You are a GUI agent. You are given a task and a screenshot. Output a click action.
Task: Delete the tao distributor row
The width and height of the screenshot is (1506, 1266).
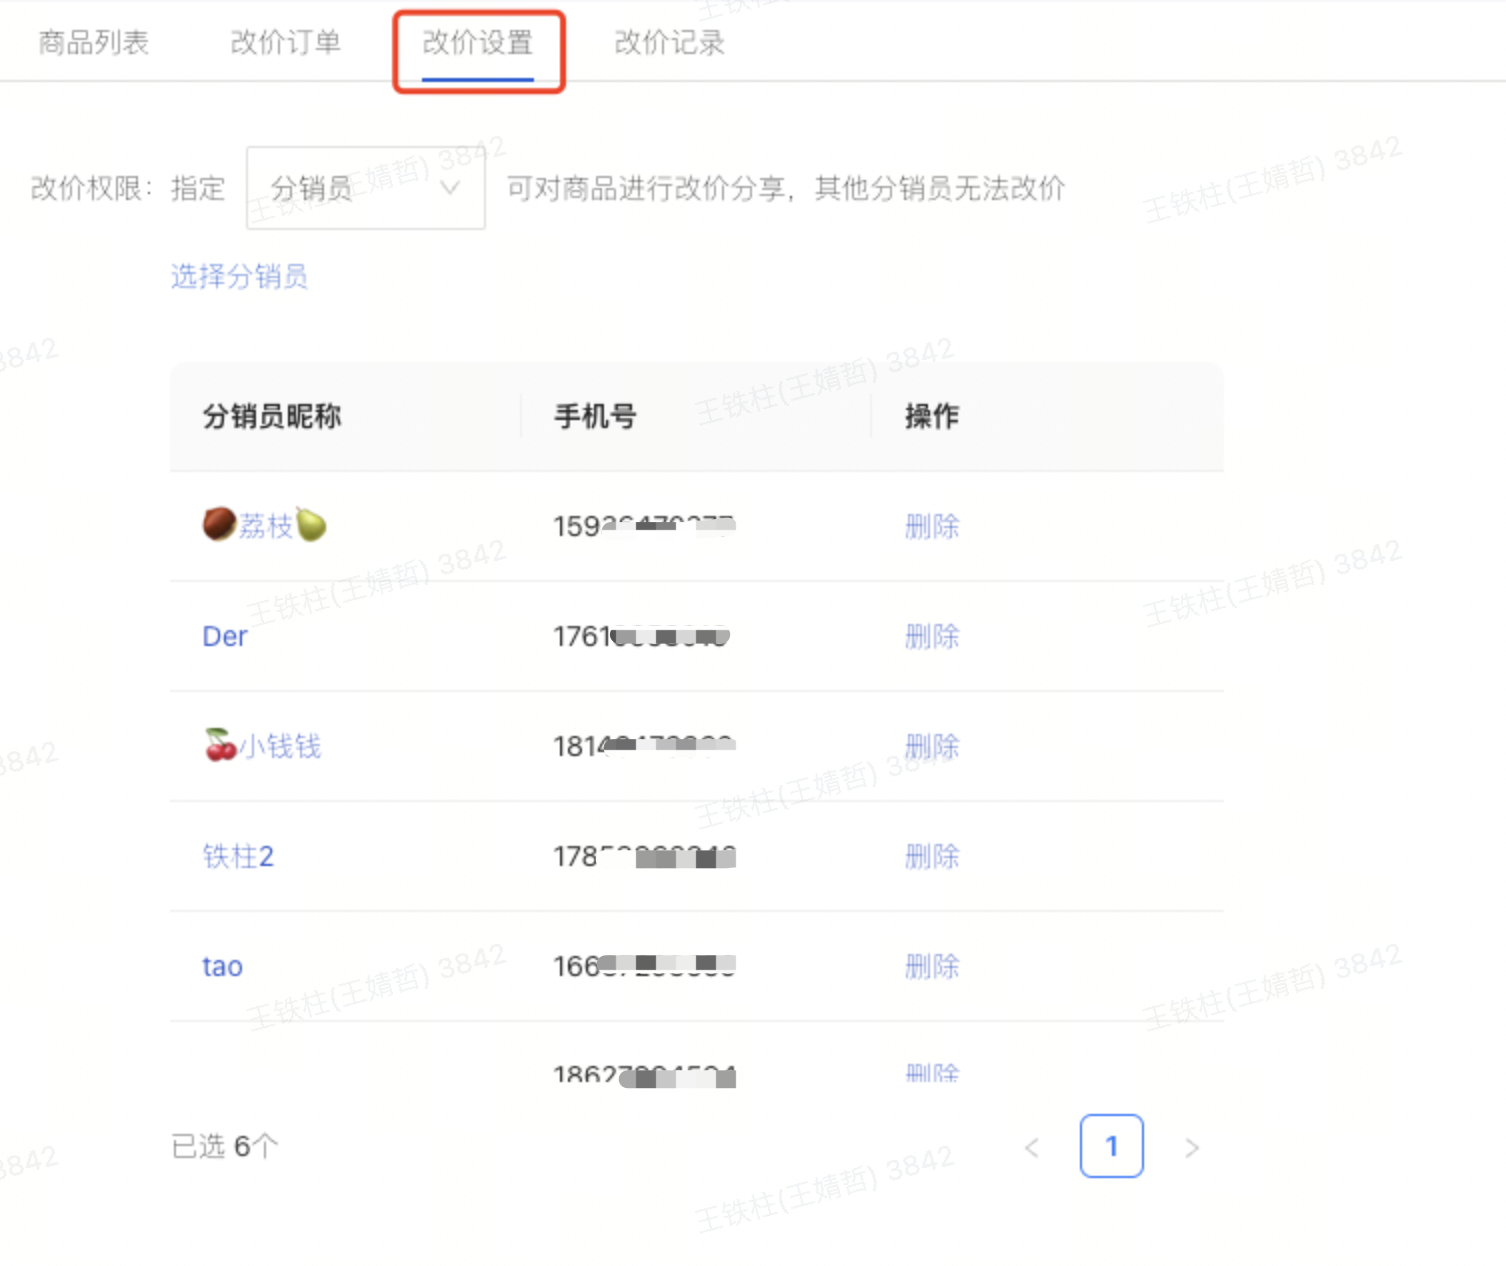(932, 966)
